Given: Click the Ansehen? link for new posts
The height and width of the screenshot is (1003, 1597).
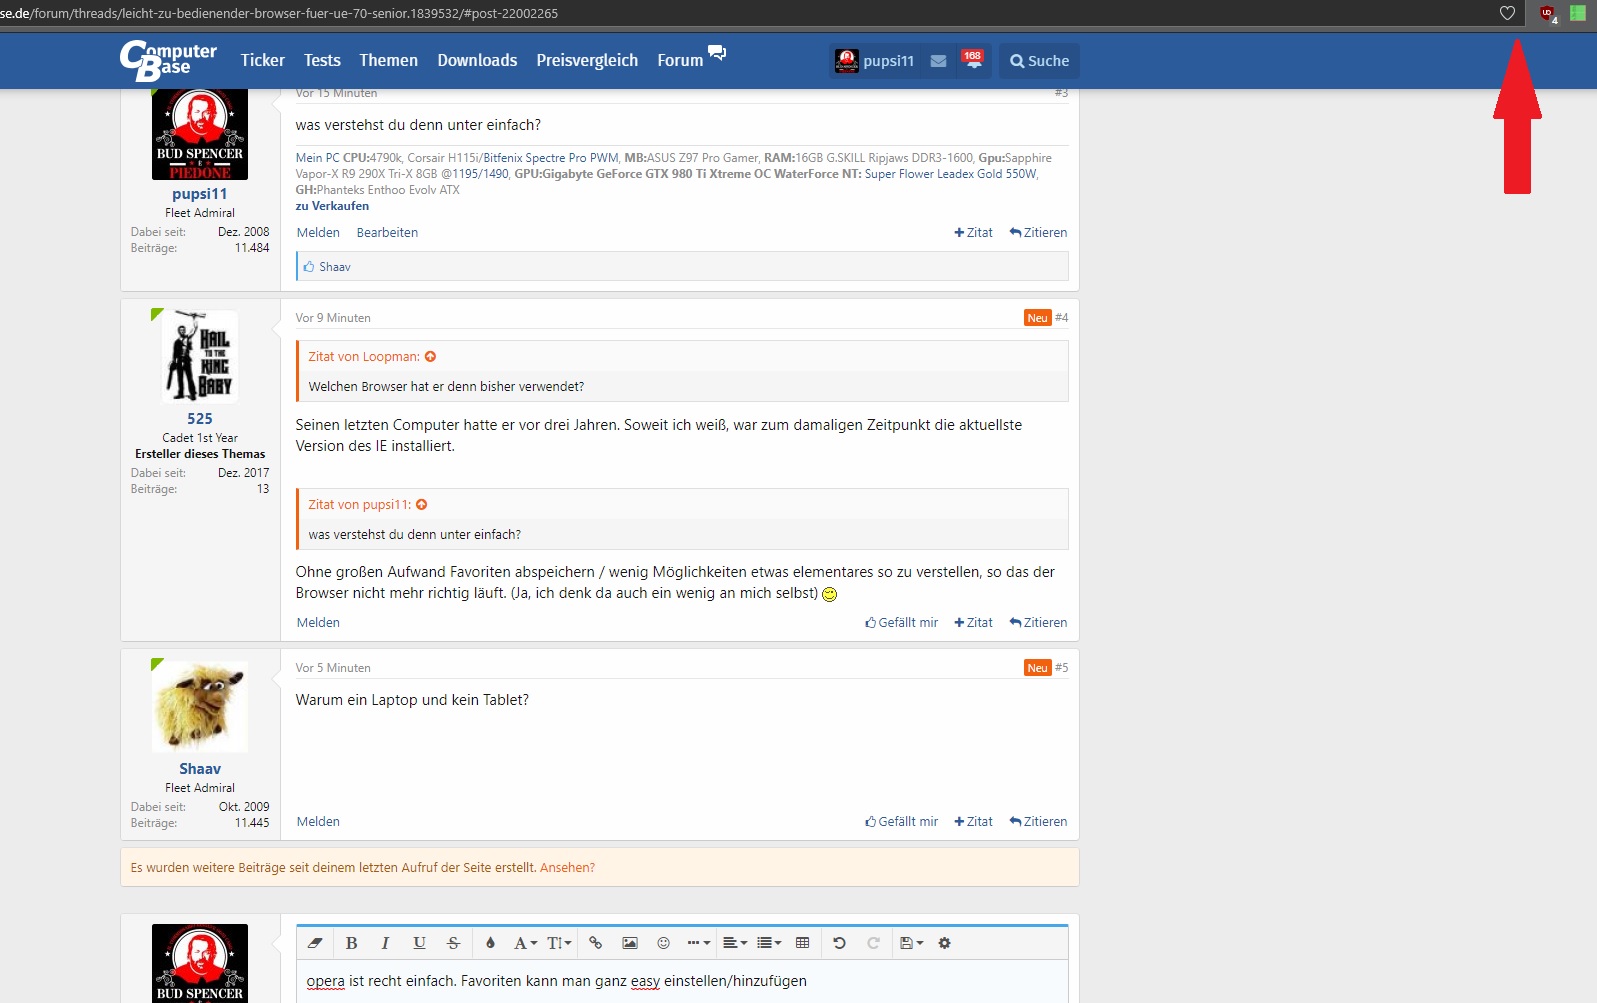Looking at the screenshot, I should pos(567,868).
